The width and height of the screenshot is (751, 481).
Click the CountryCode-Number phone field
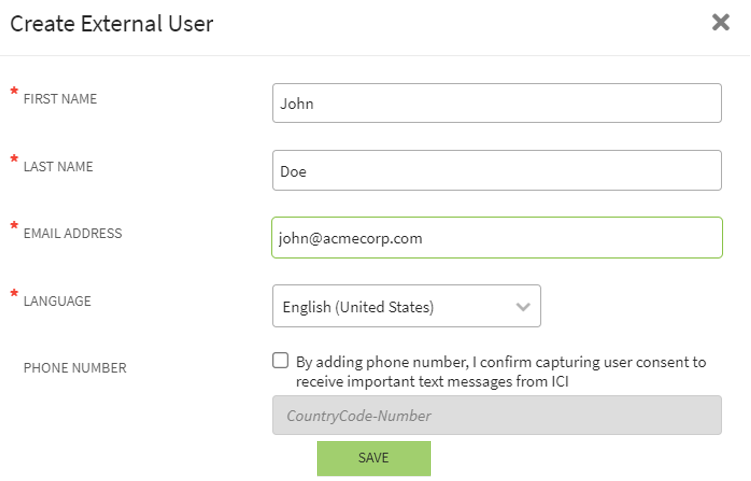pos(496,415)
